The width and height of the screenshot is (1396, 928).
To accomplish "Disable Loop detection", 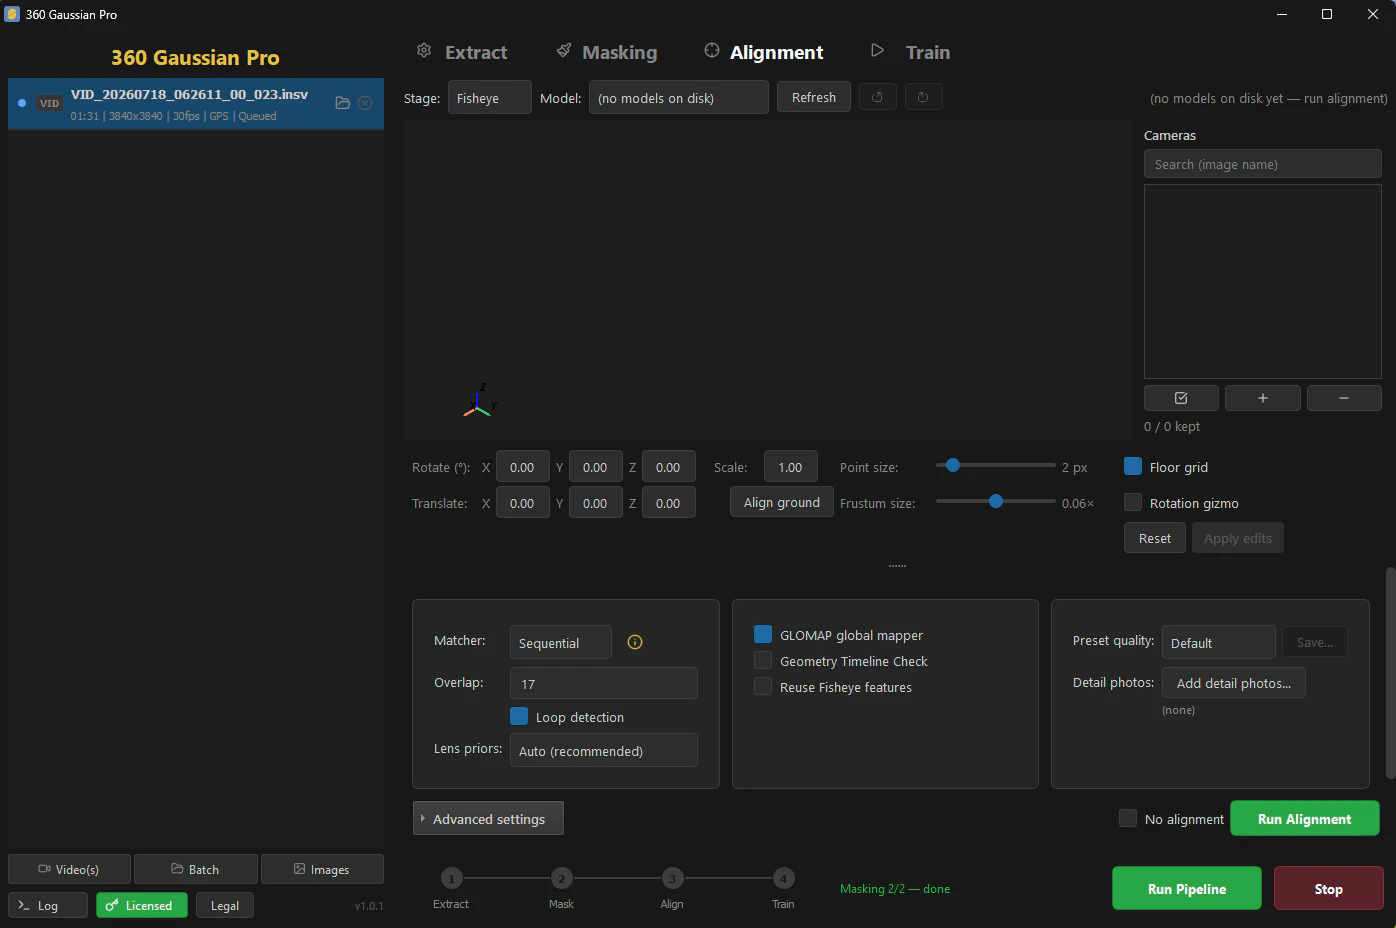I will pyautogui.click(x=519, y=716).
